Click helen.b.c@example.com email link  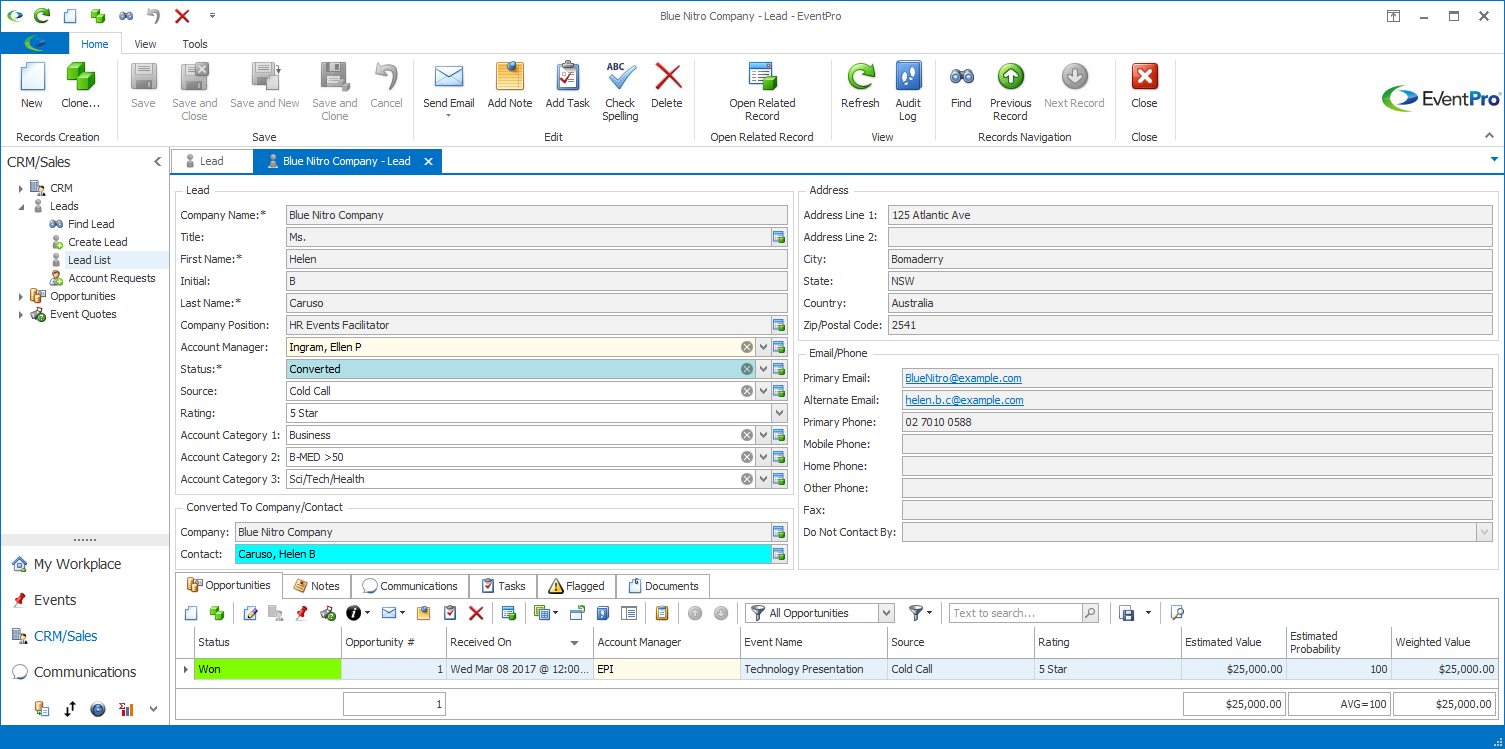tap(964, 400)
